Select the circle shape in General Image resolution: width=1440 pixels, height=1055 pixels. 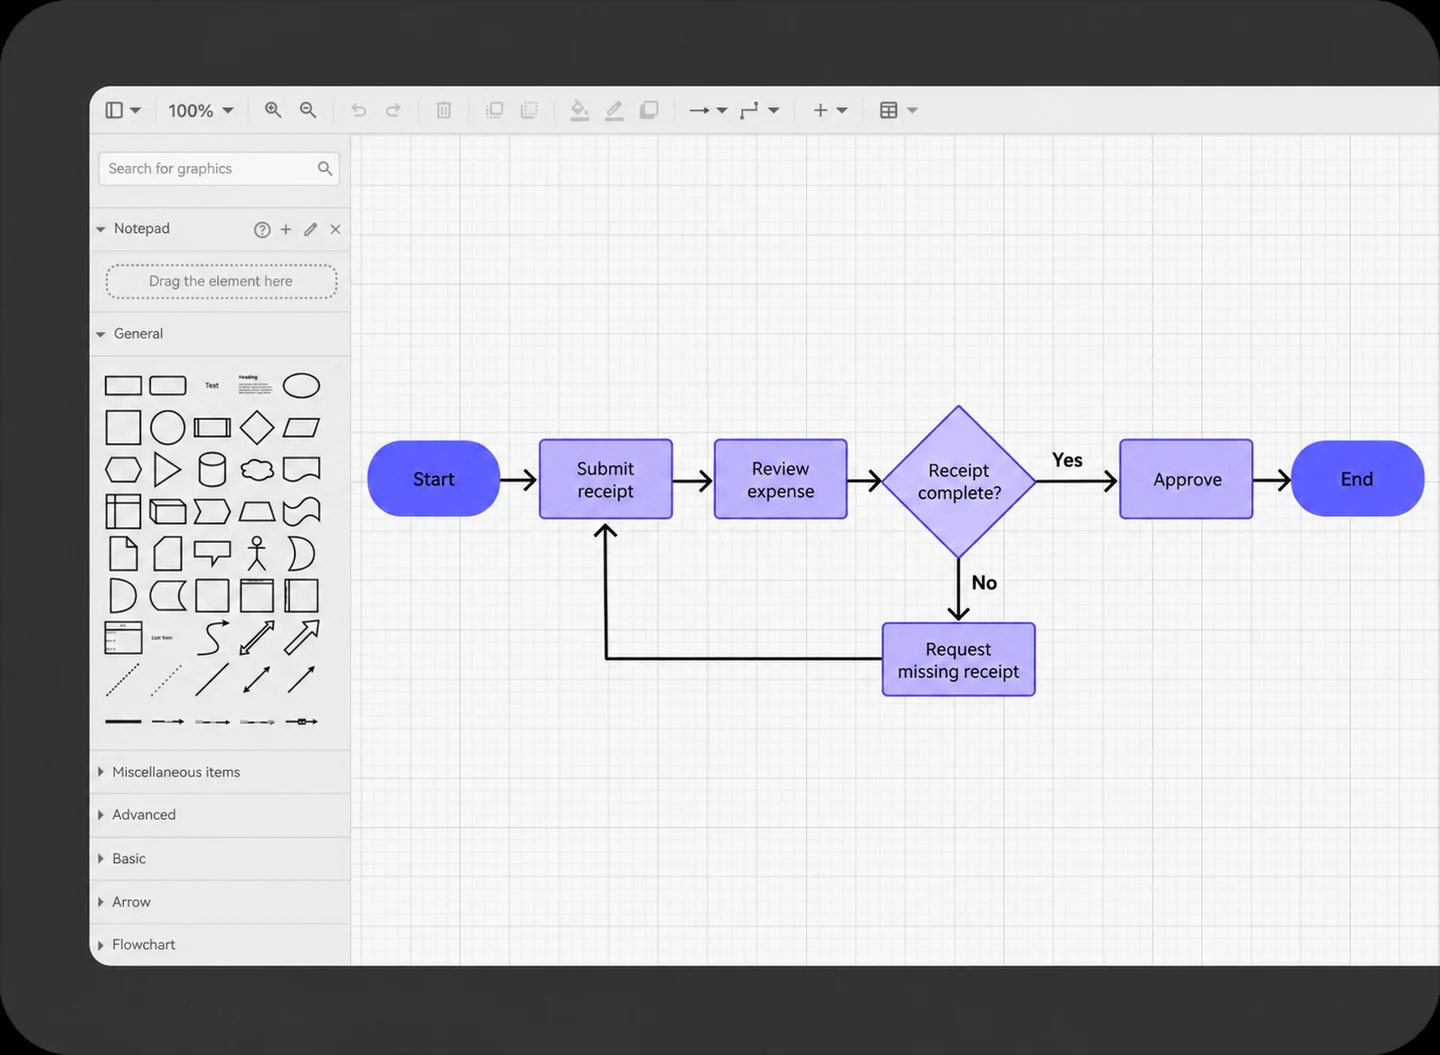coord(168,427)
